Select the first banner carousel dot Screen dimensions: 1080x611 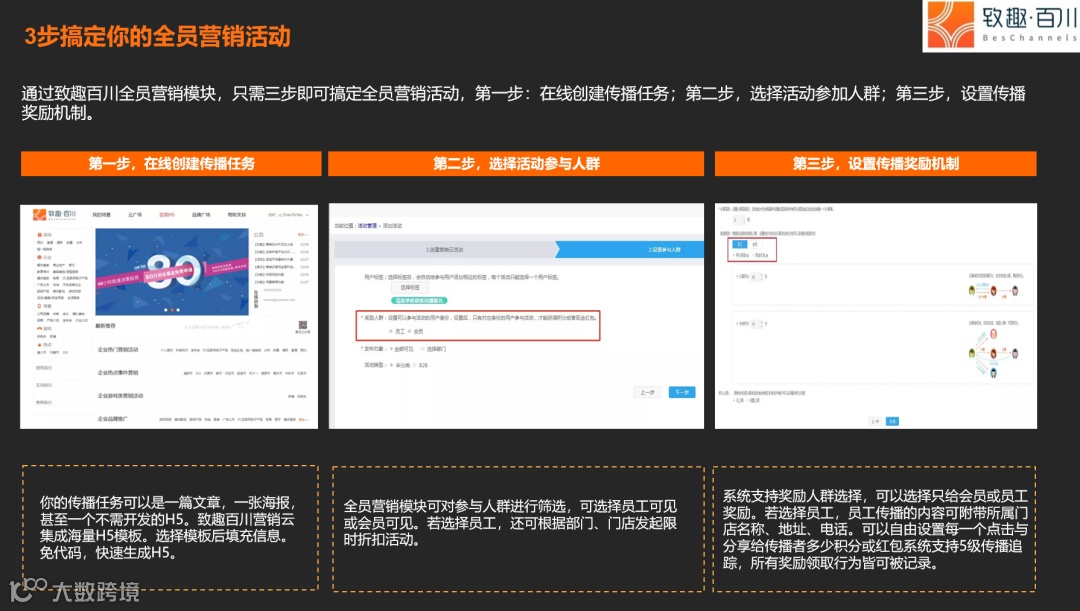(x=165, y=310)
